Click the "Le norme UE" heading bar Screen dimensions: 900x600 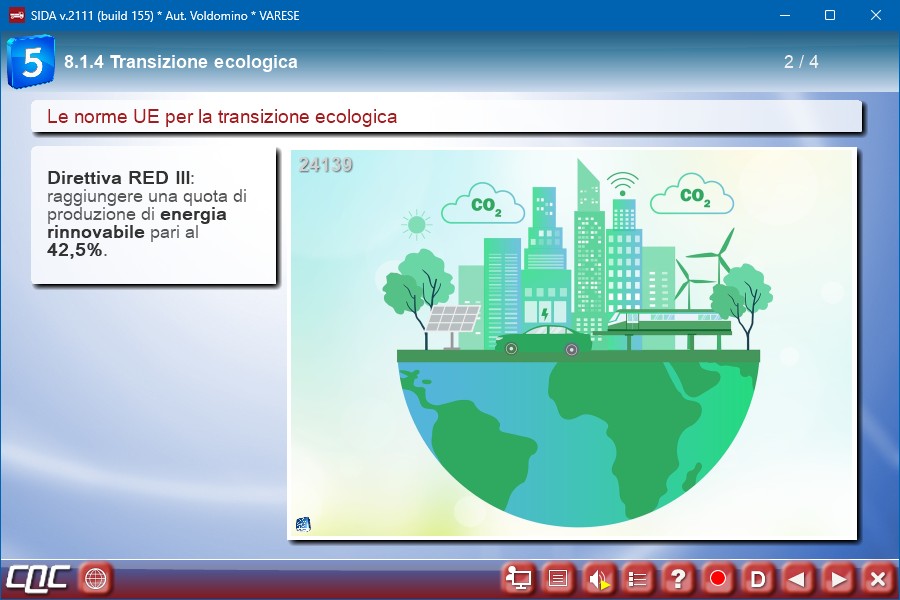[x=446, y=117]
